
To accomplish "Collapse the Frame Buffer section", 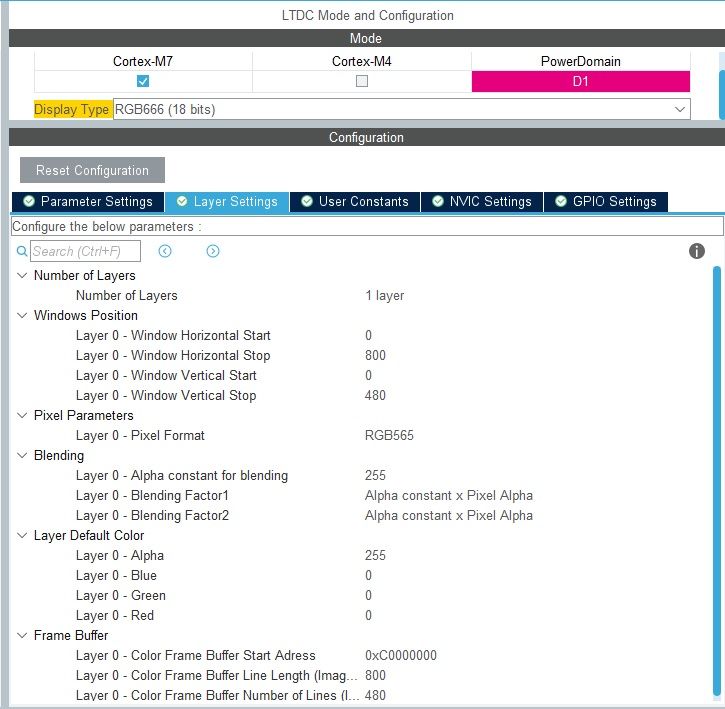I will pyautogui.click(x=22, y=635).
